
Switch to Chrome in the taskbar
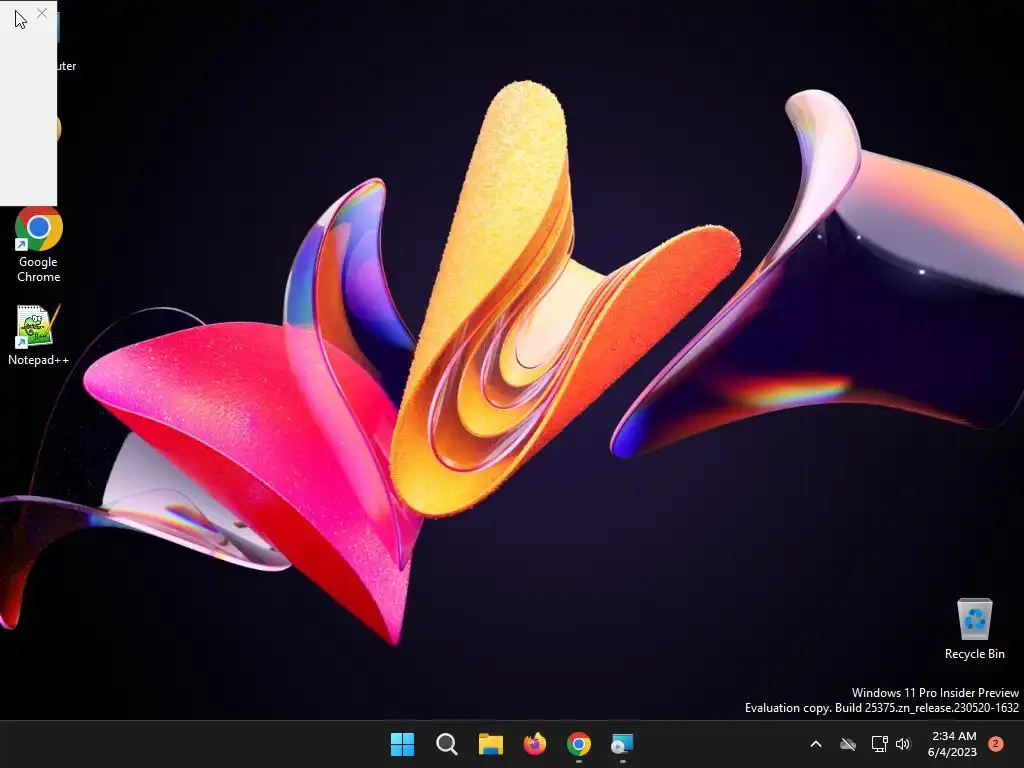(579, 744)
